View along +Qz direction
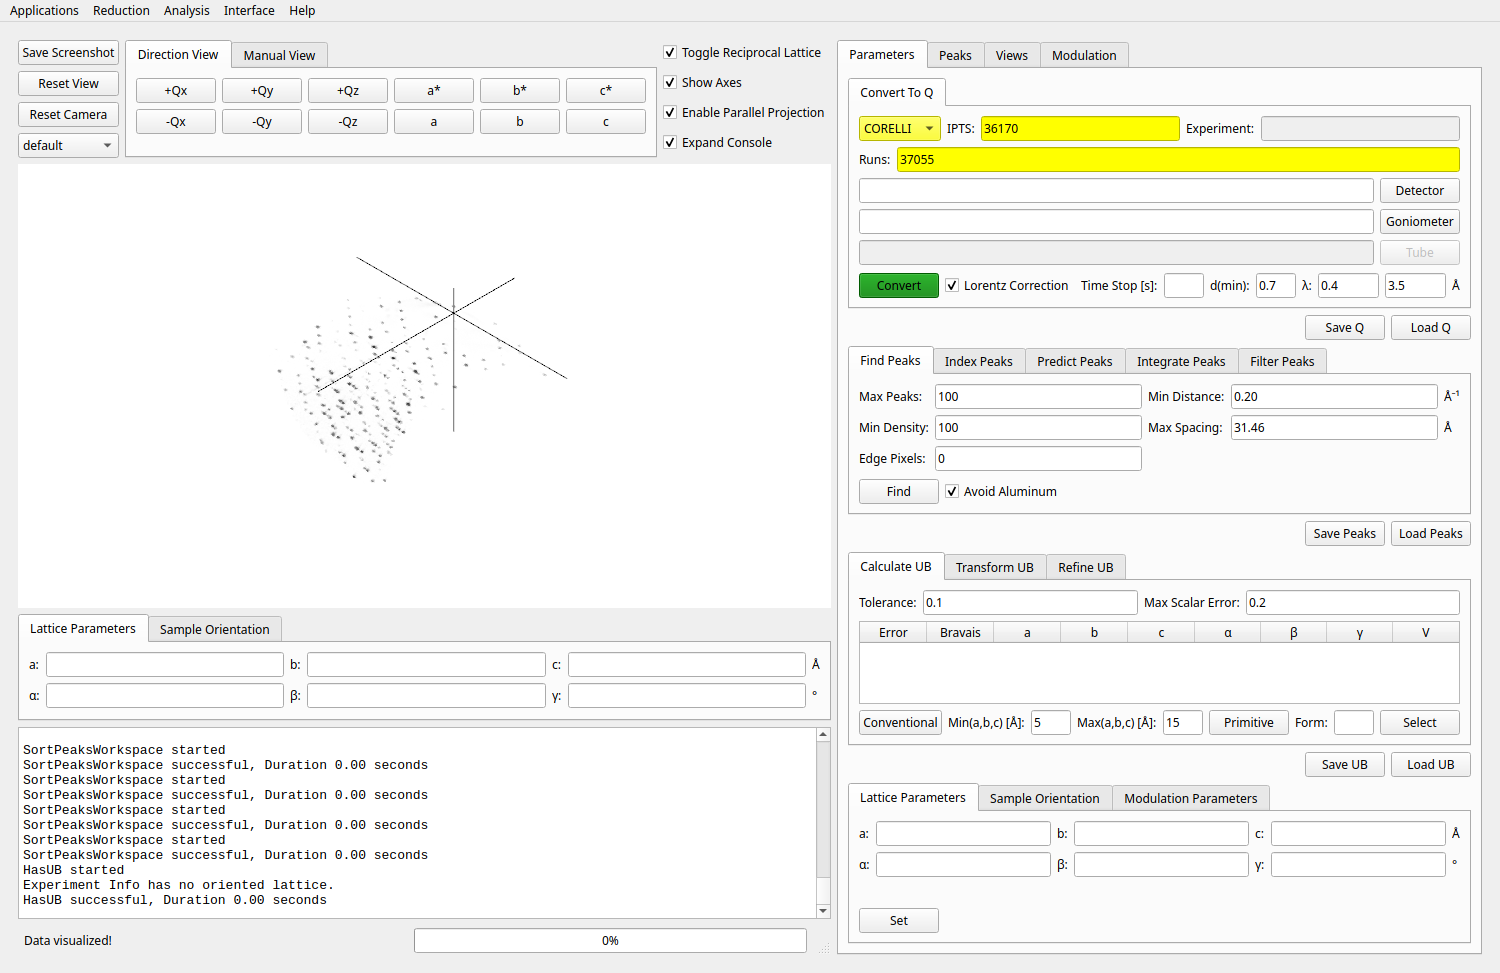Viewport: 1500px width, 973px height. [348, 91]
